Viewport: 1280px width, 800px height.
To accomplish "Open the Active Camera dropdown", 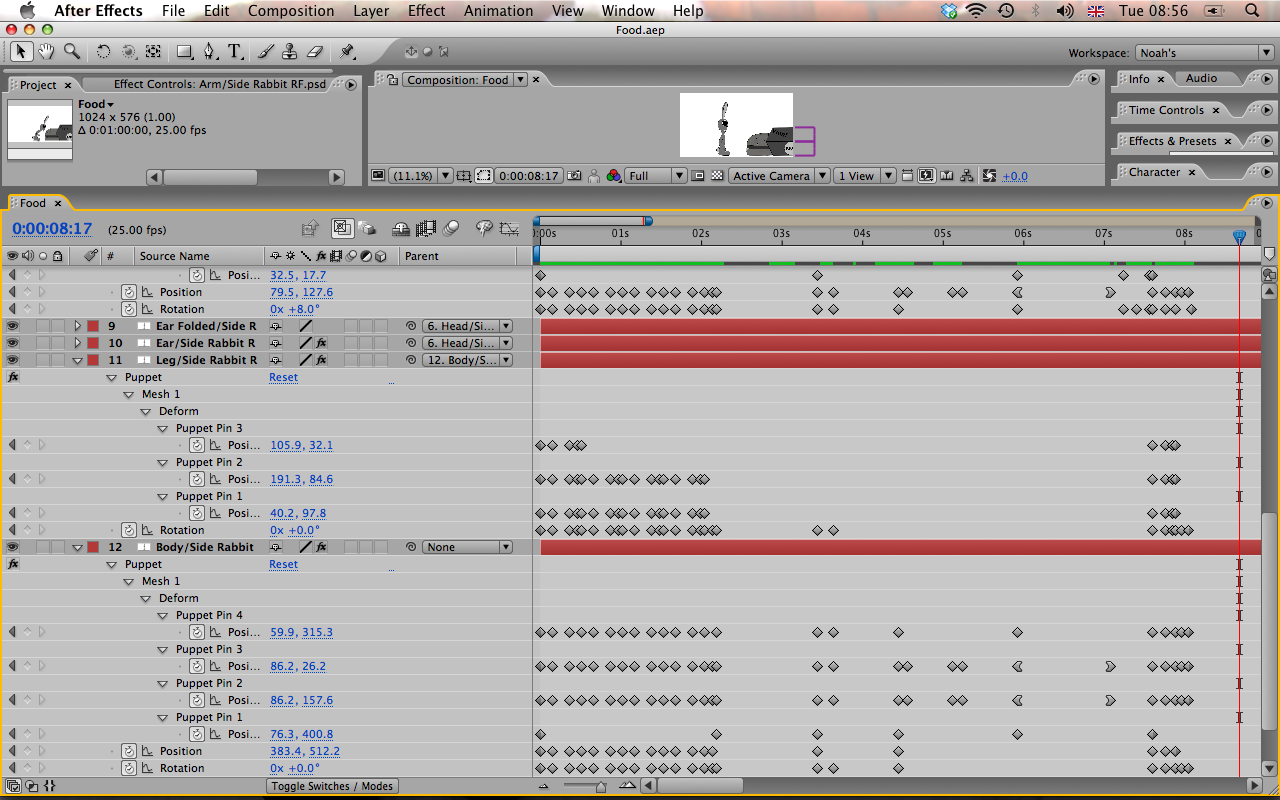I will [x=780, y=176].
